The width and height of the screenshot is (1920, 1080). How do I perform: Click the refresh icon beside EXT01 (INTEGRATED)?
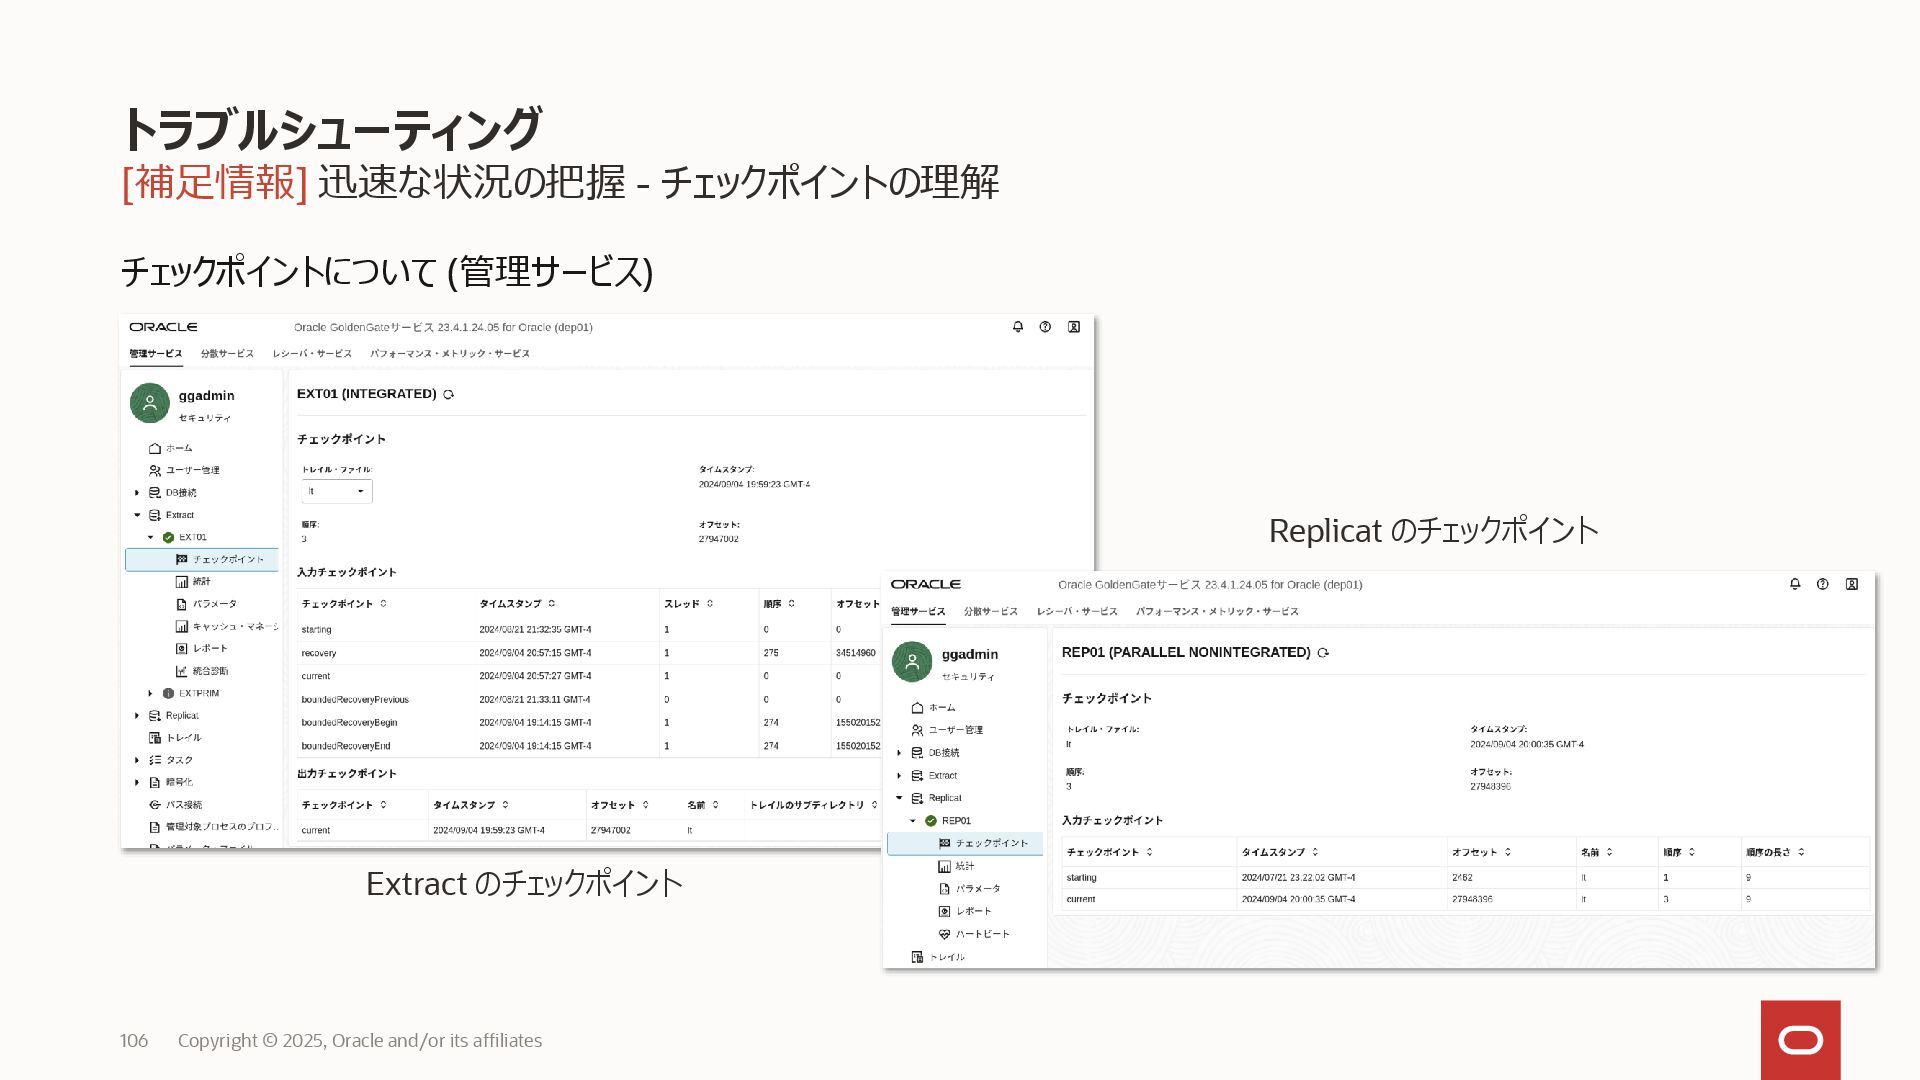[448, 395]
